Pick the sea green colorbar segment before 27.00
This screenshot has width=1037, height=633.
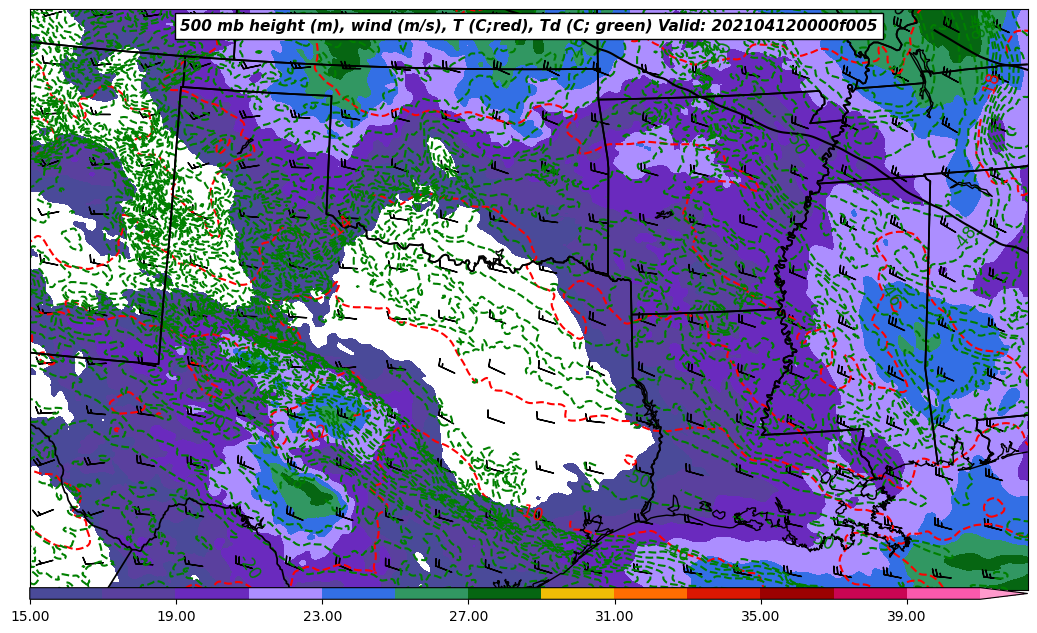click(432, 593)
